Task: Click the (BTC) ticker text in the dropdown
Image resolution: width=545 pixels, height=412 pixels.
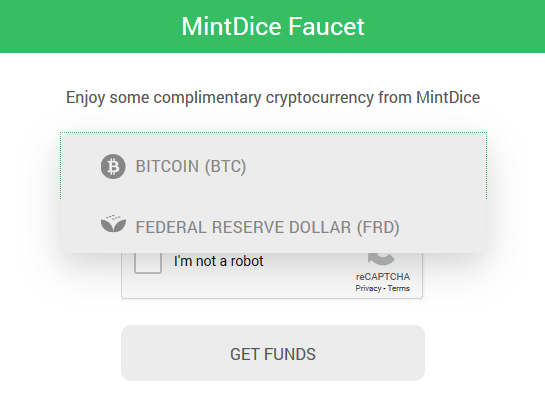Action: coord(225,167)
